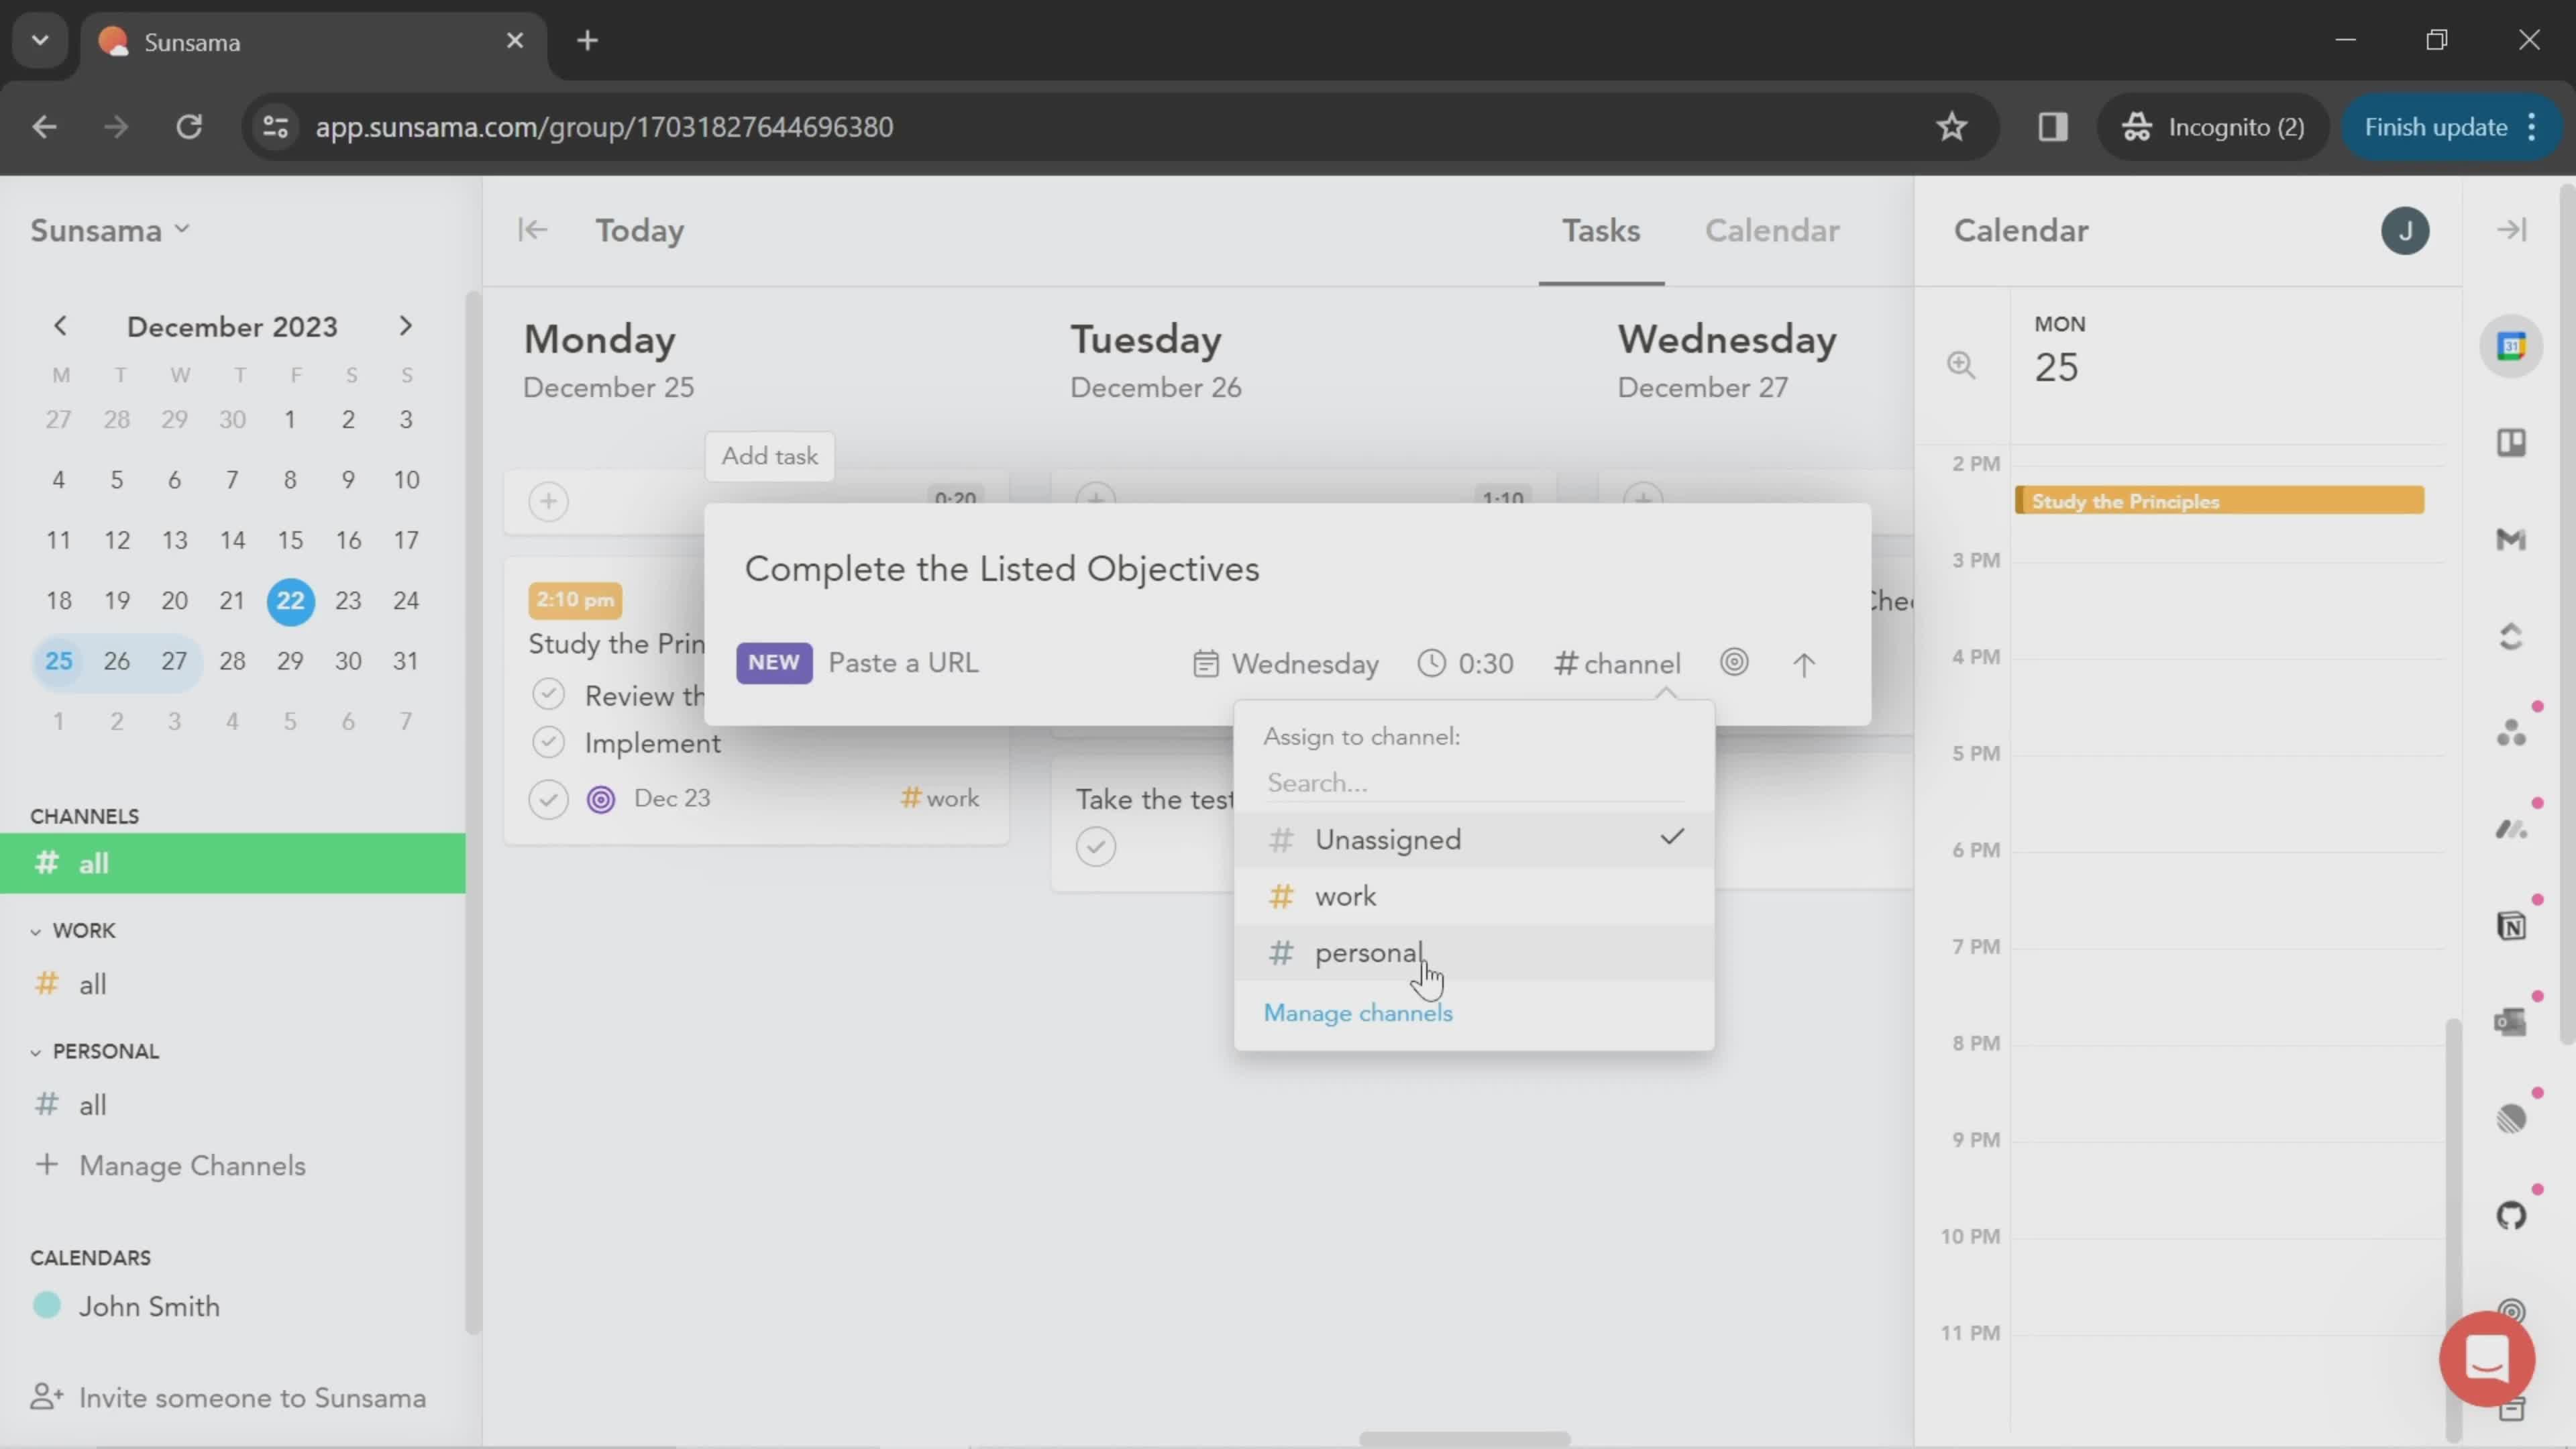Select the Tasks tab
Viewport: 2576px width, 1449px height.
click(x=1603, y=230)
